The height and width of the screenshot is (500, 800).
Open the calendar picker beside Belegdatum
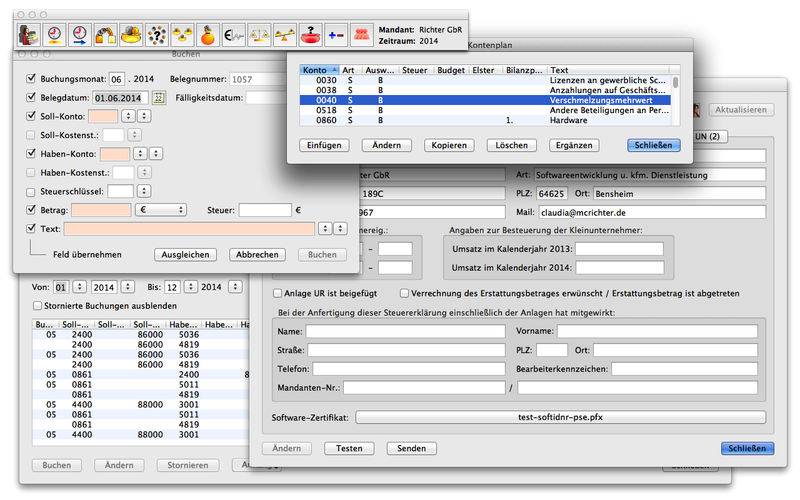[x=158, y=98]
